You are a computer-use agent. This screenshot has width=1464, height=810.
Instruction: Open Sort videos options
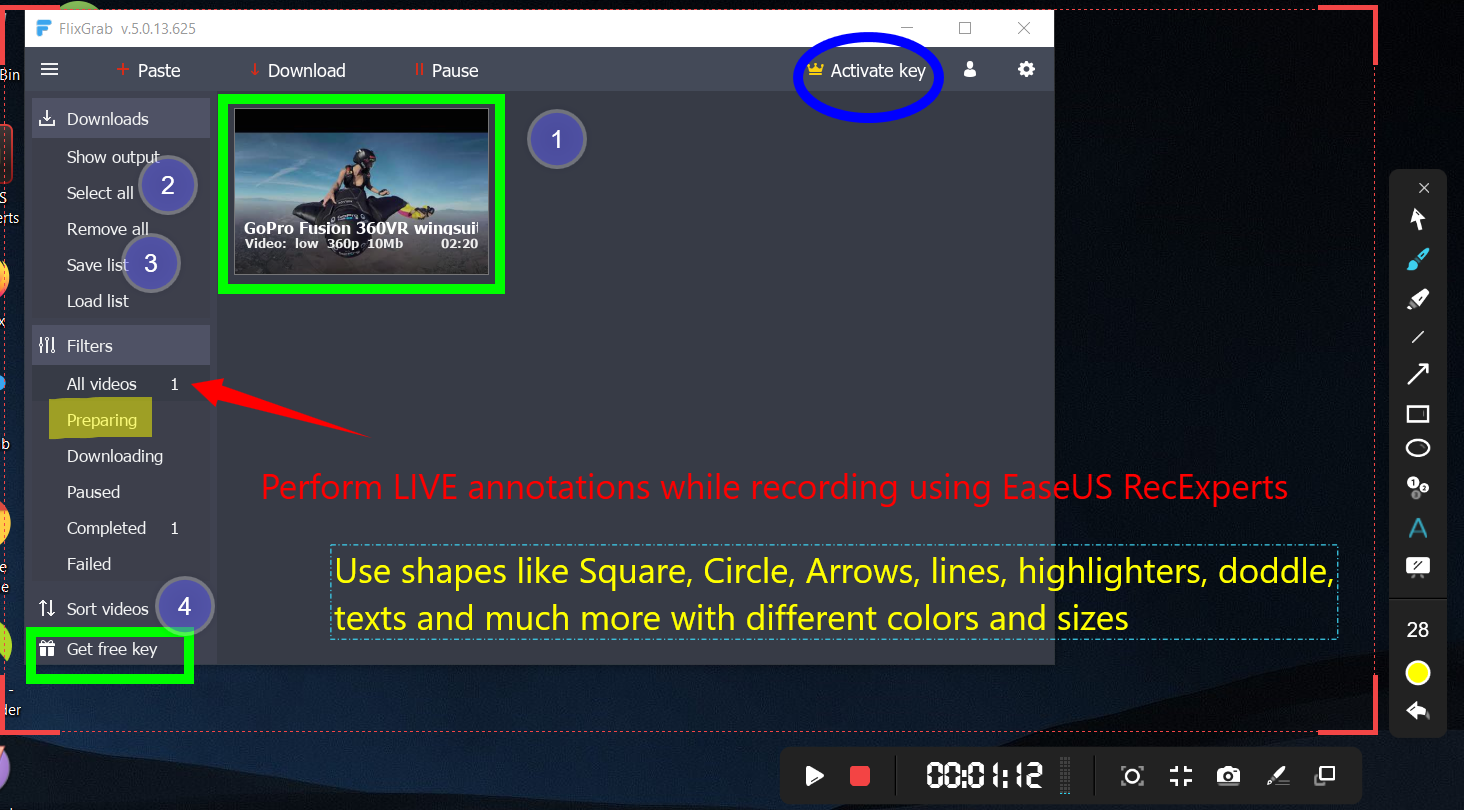(107, 609)
